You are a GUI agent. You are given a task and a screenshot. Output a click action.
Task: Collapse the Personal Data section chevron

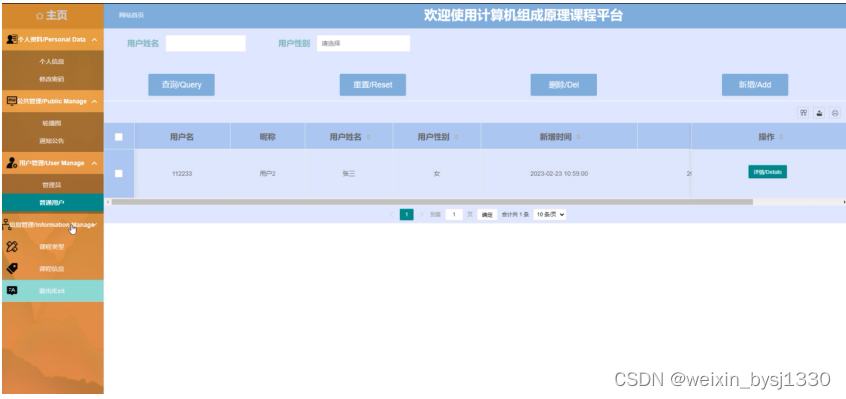pos(94,39)
